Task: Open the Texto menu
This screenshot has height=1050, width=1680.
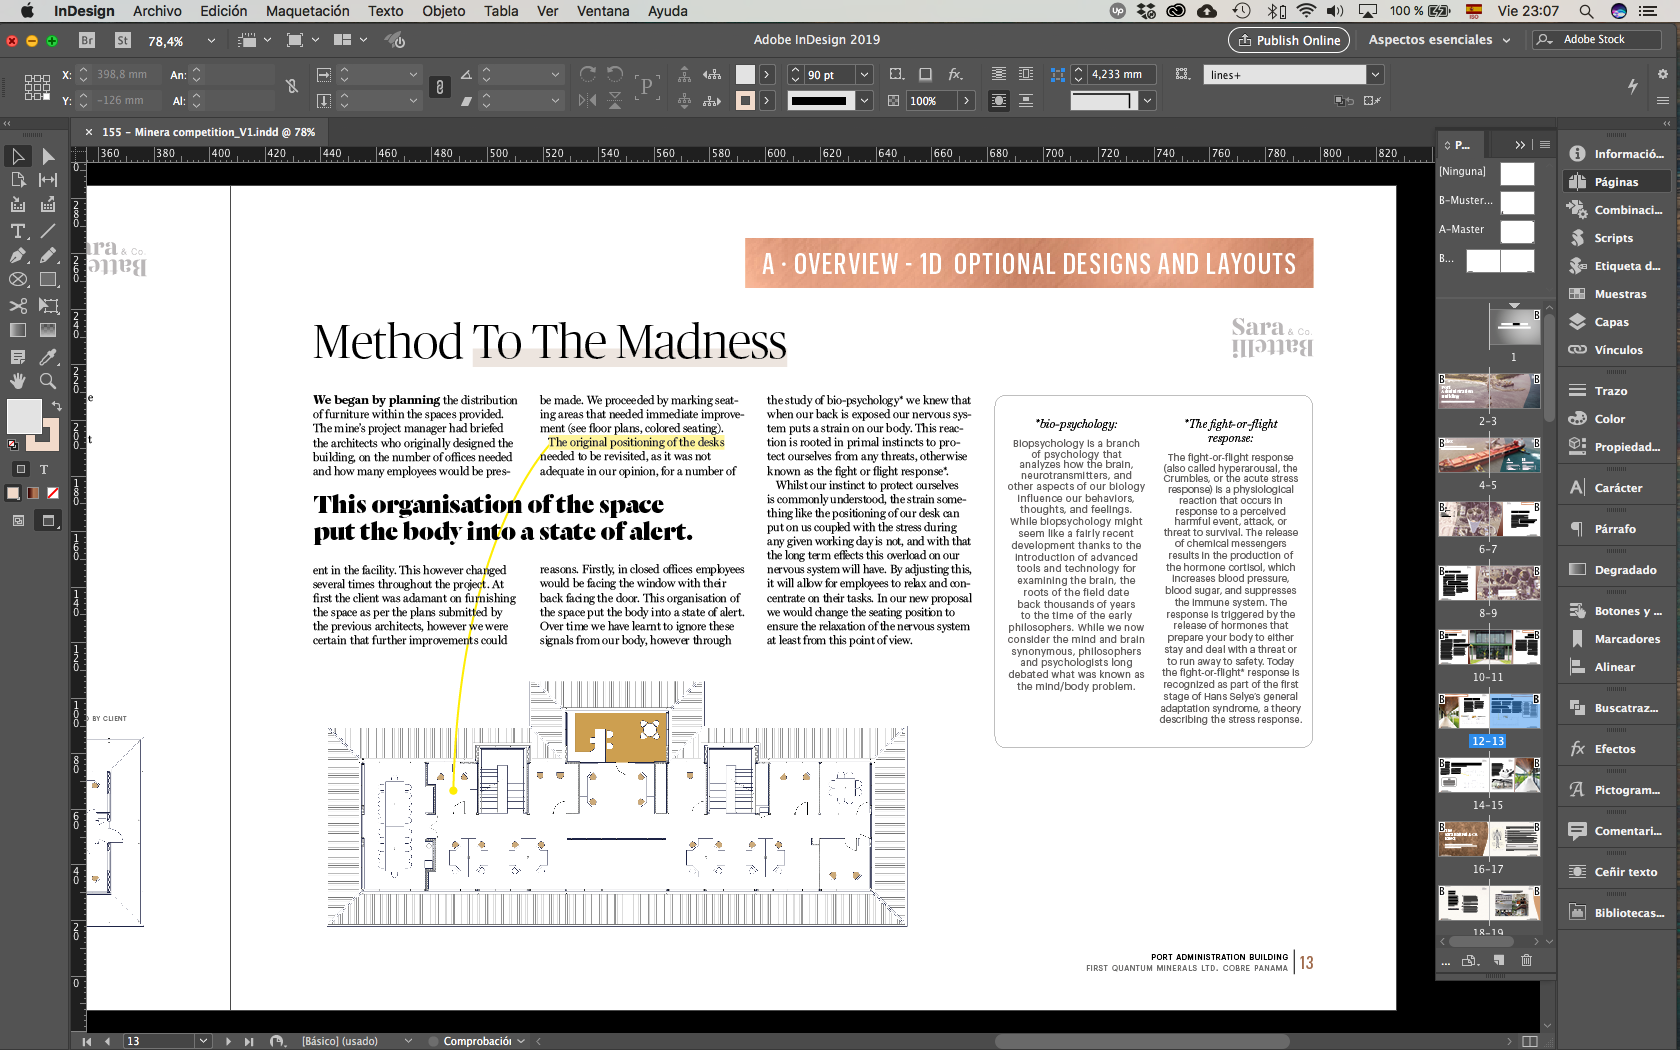Action: [385, 11]
